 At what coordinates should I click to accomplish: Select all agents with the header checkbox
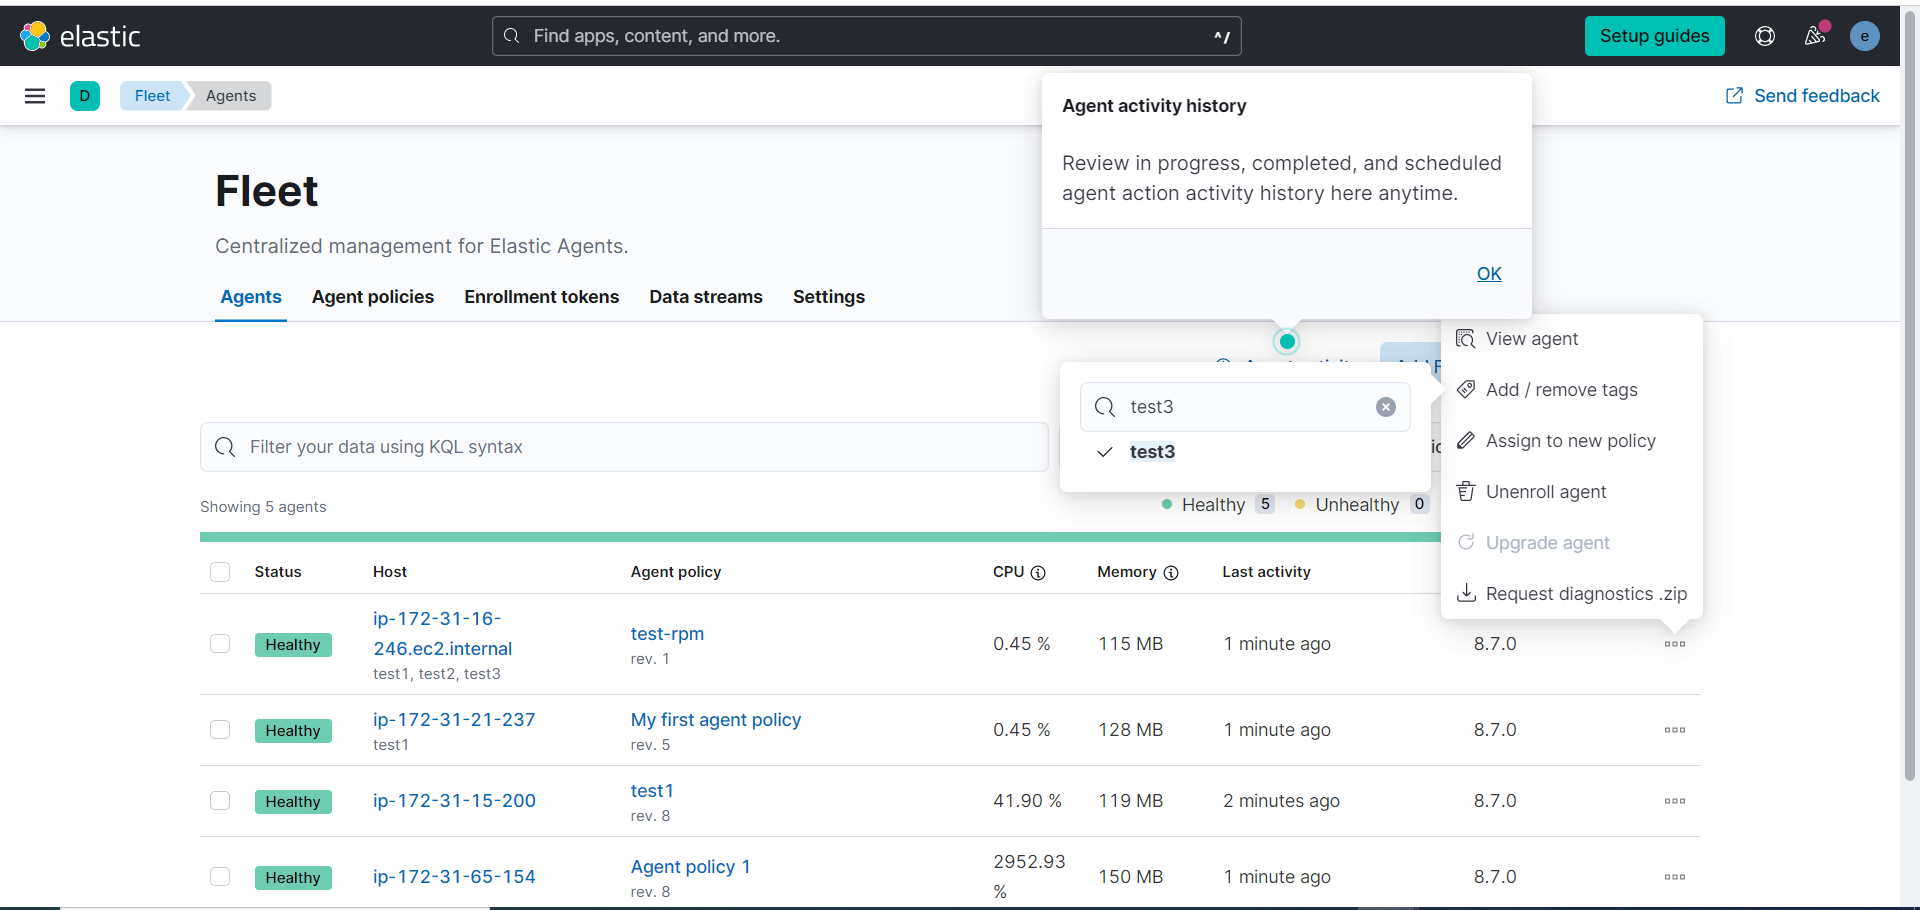tap(220, 572)
